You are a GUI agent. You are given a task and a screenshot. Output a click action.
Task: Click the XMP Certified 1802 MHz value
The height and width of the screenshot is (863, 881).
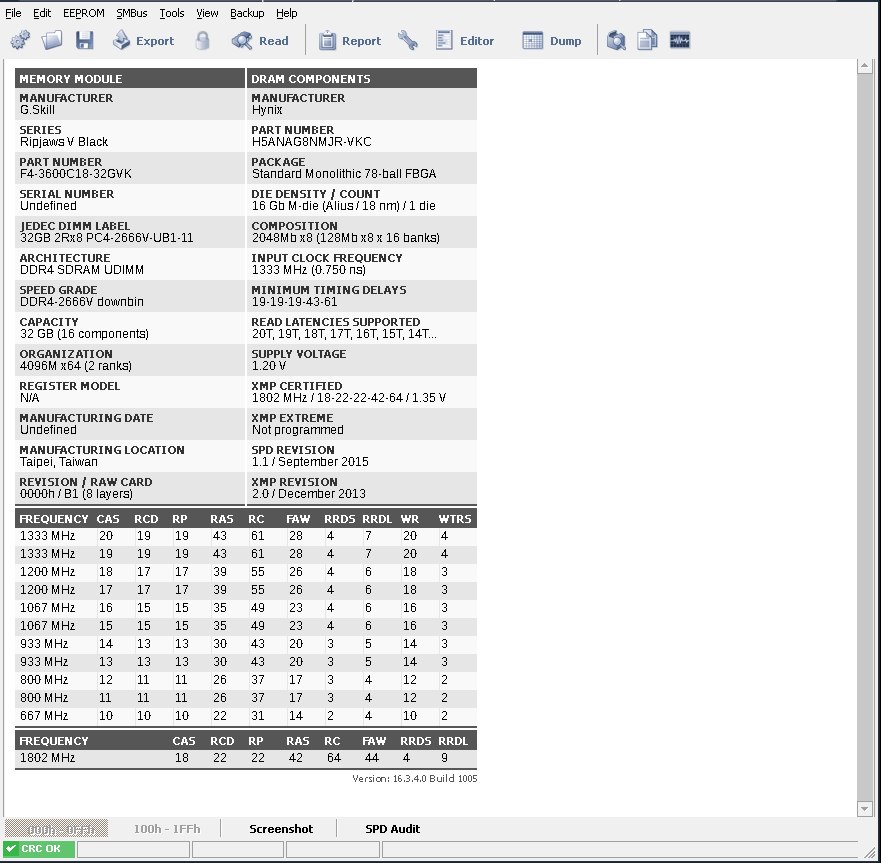[349, 398]
